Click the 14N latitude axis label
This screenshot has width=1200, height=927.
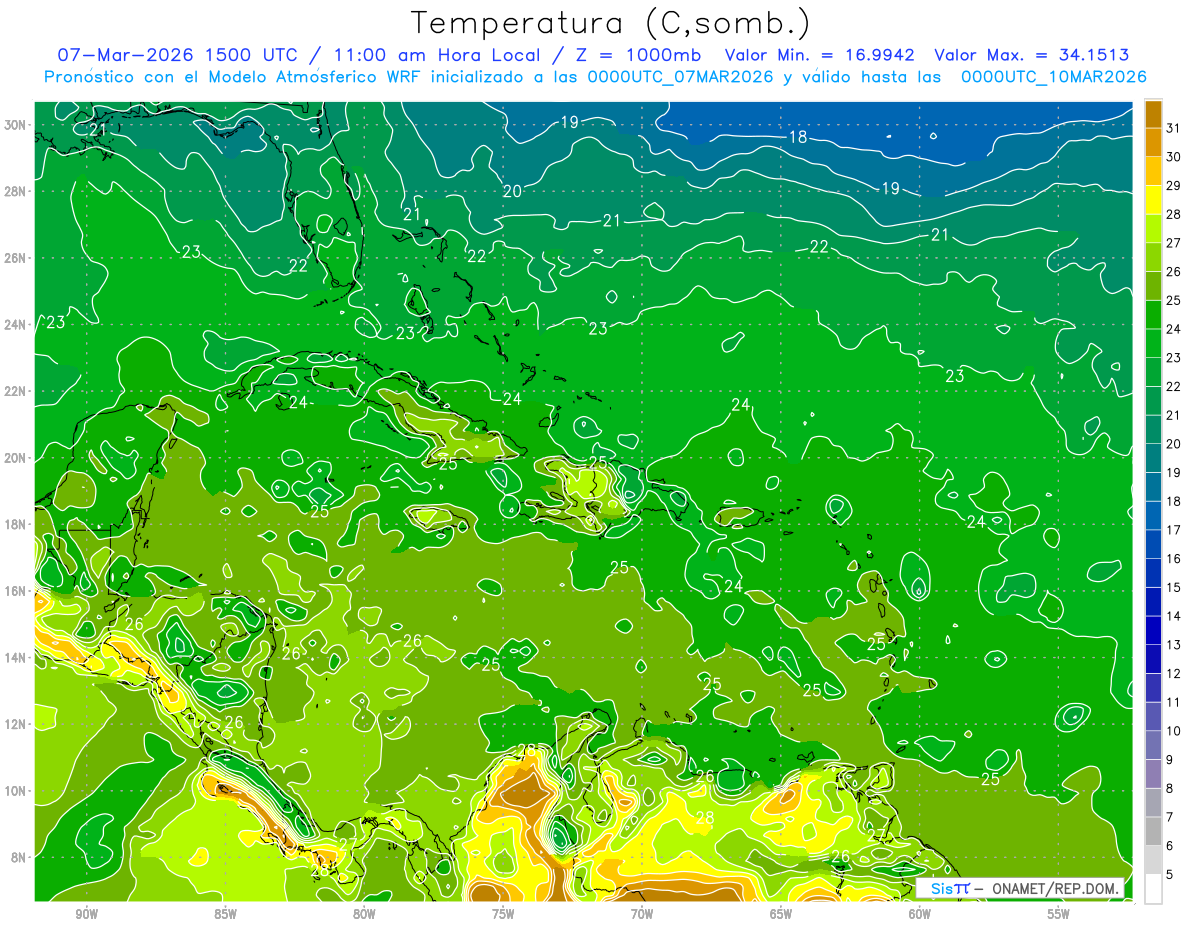coord(15,657)
